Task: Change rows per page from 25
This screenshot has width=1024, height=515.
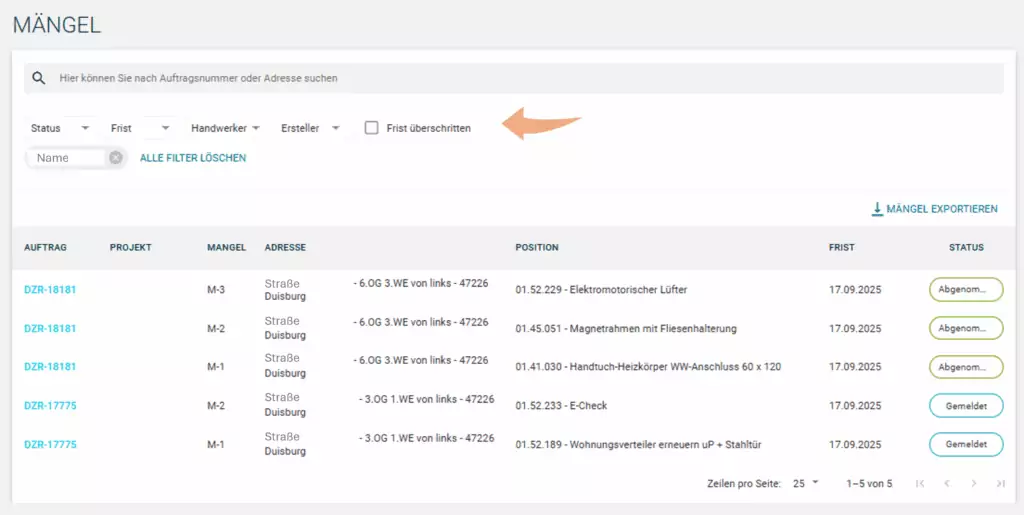Action: click(805, 483)
